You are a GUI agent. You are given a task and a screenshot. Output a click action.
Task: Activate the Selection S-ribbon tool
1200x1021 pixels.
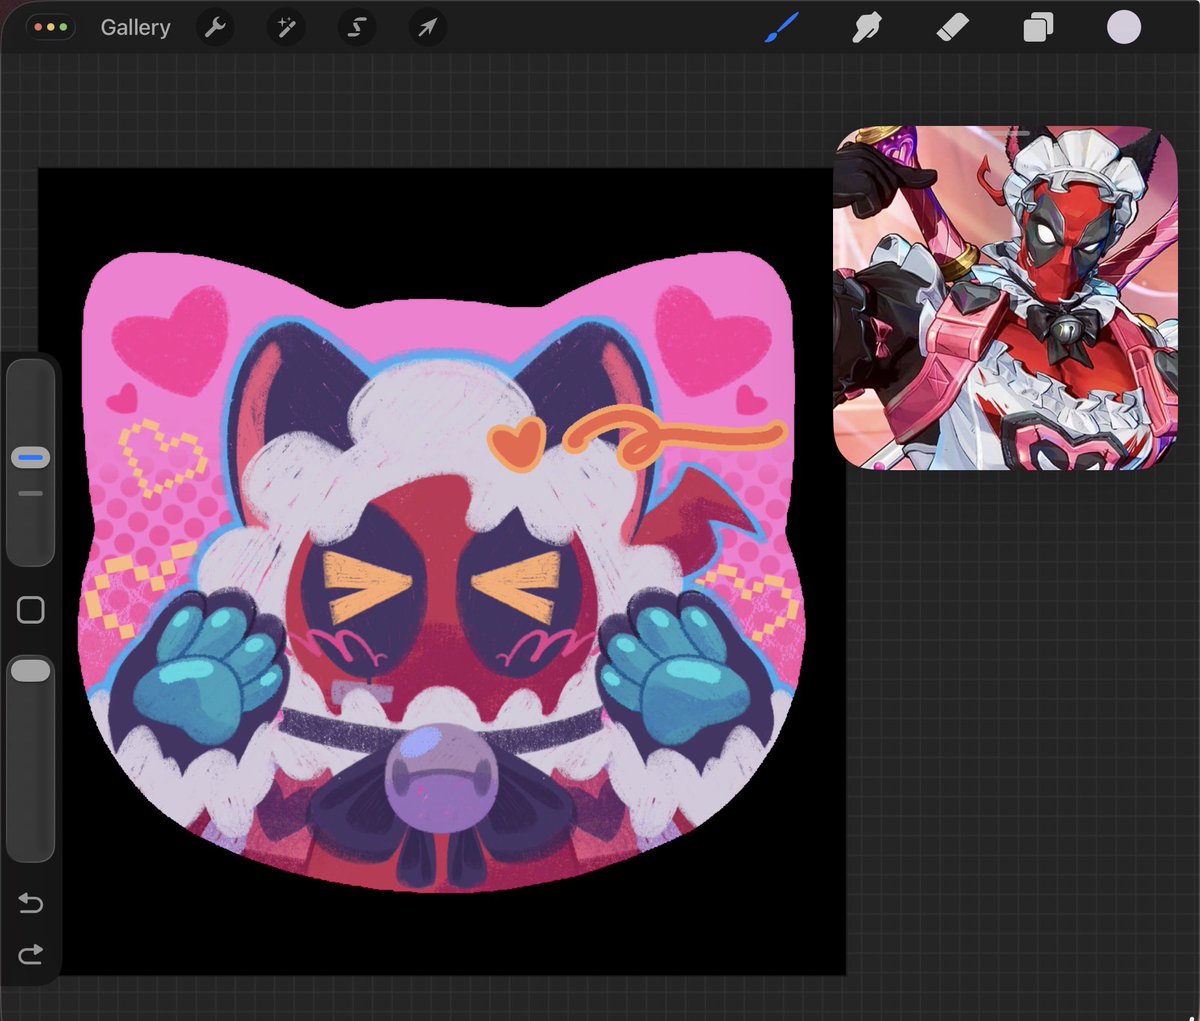coord(357,28)
